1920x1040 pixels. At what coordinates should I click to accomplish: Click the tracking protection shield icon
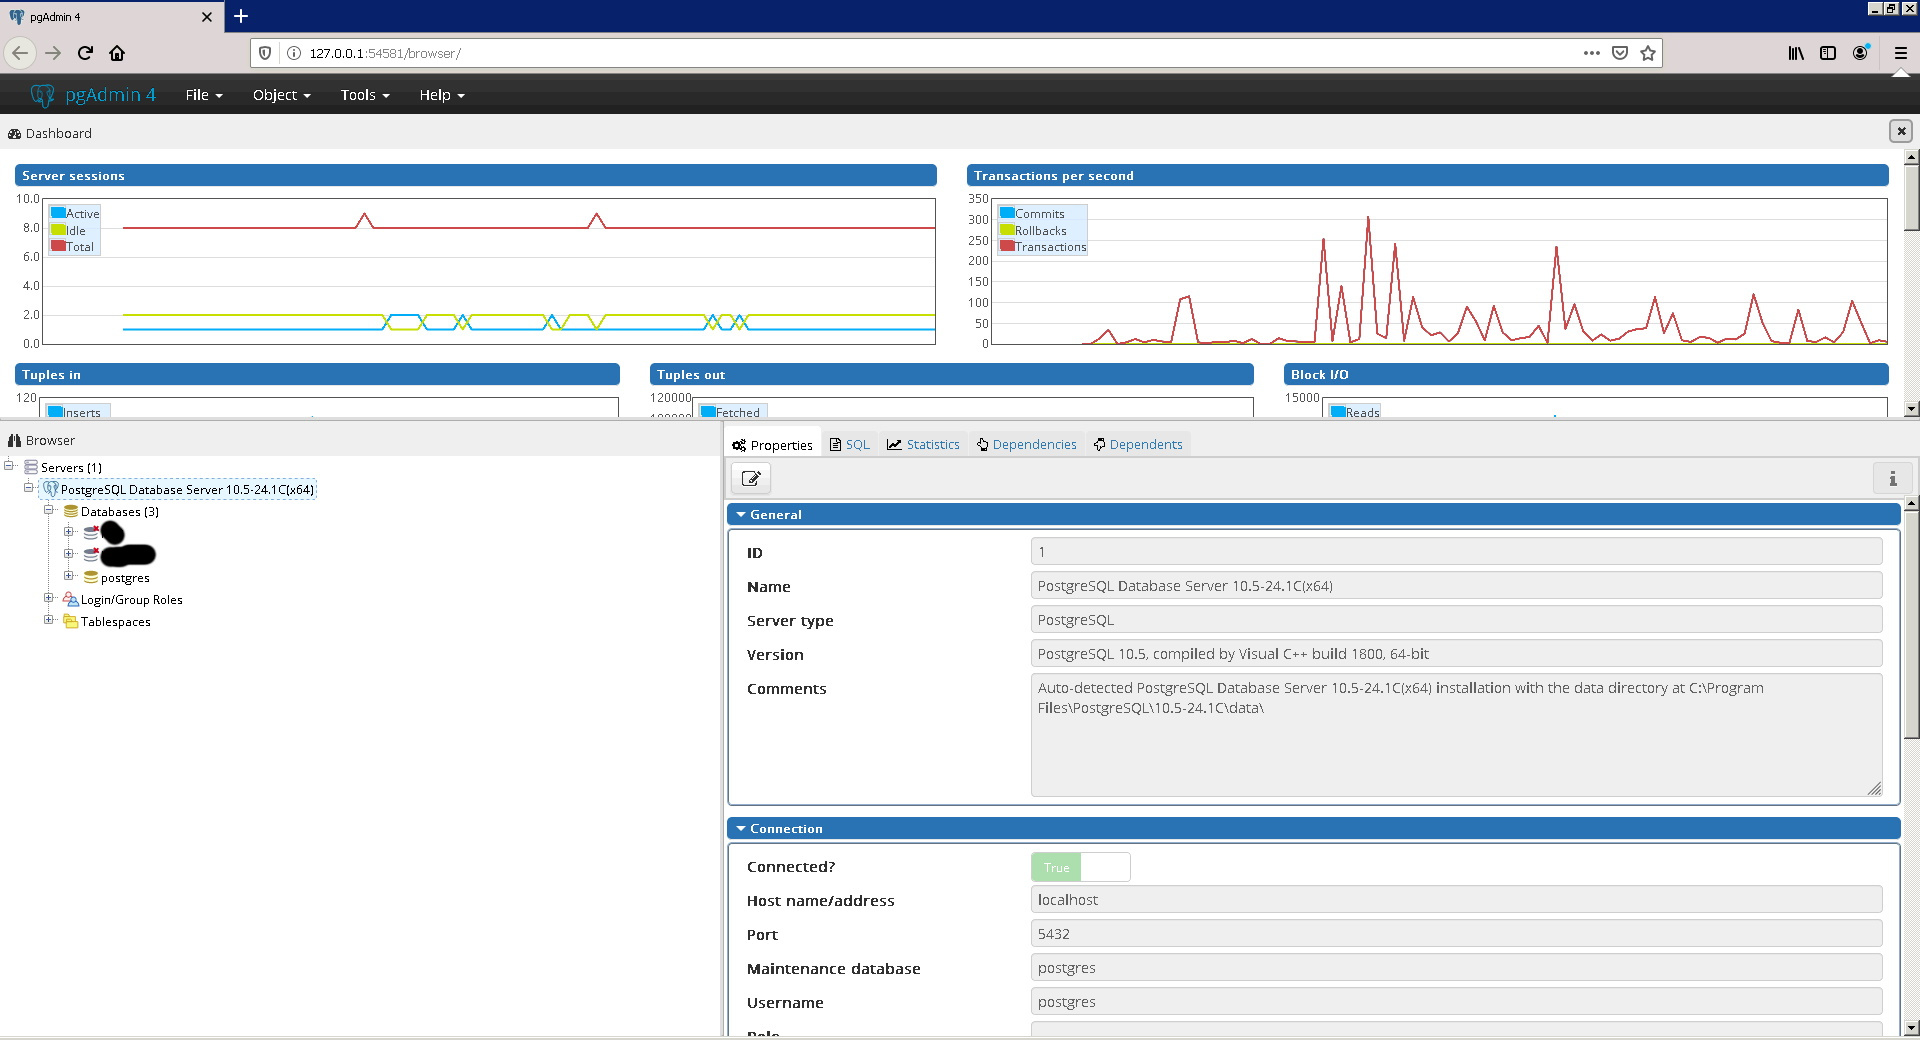pyautogui.click(x=265, y=53)
